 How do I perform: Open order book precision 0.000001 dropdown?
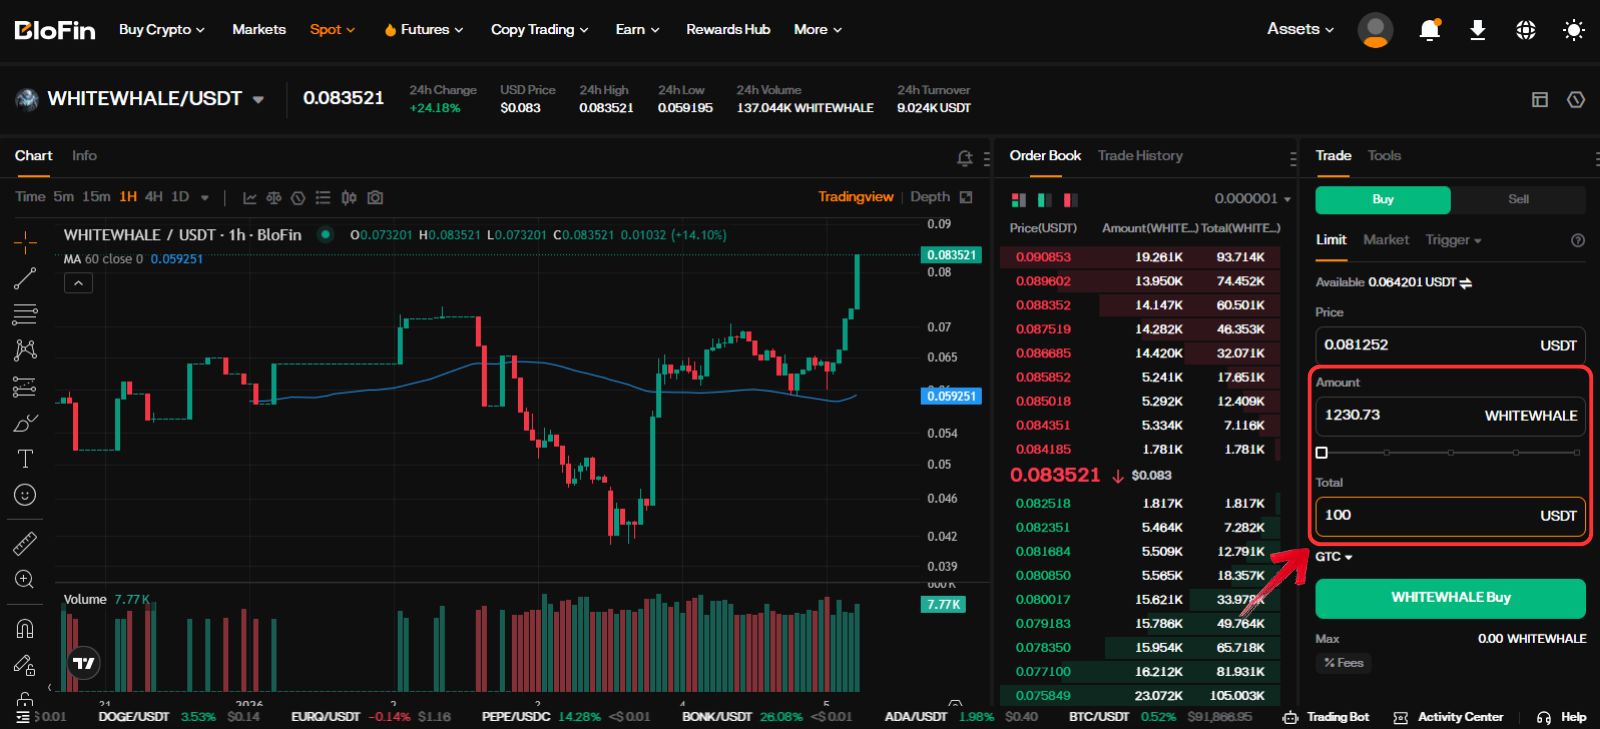pyautogui.click(x=1252, y=199)
